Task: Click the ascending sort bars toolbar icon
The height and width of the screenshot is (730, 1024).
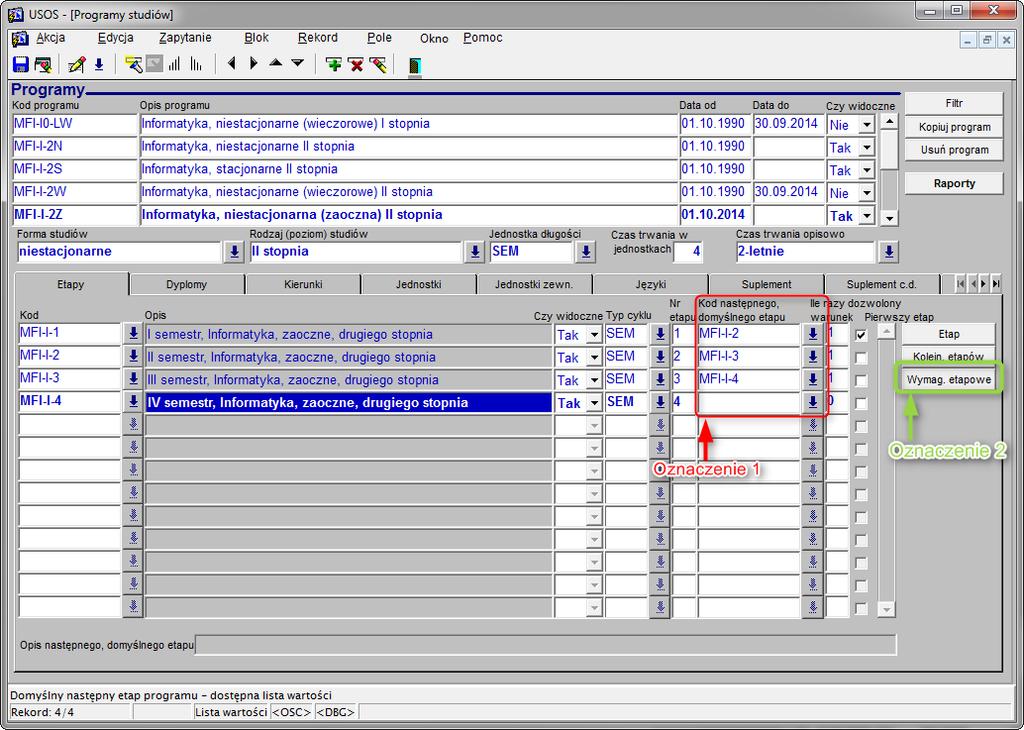Action: click(174, 65)
